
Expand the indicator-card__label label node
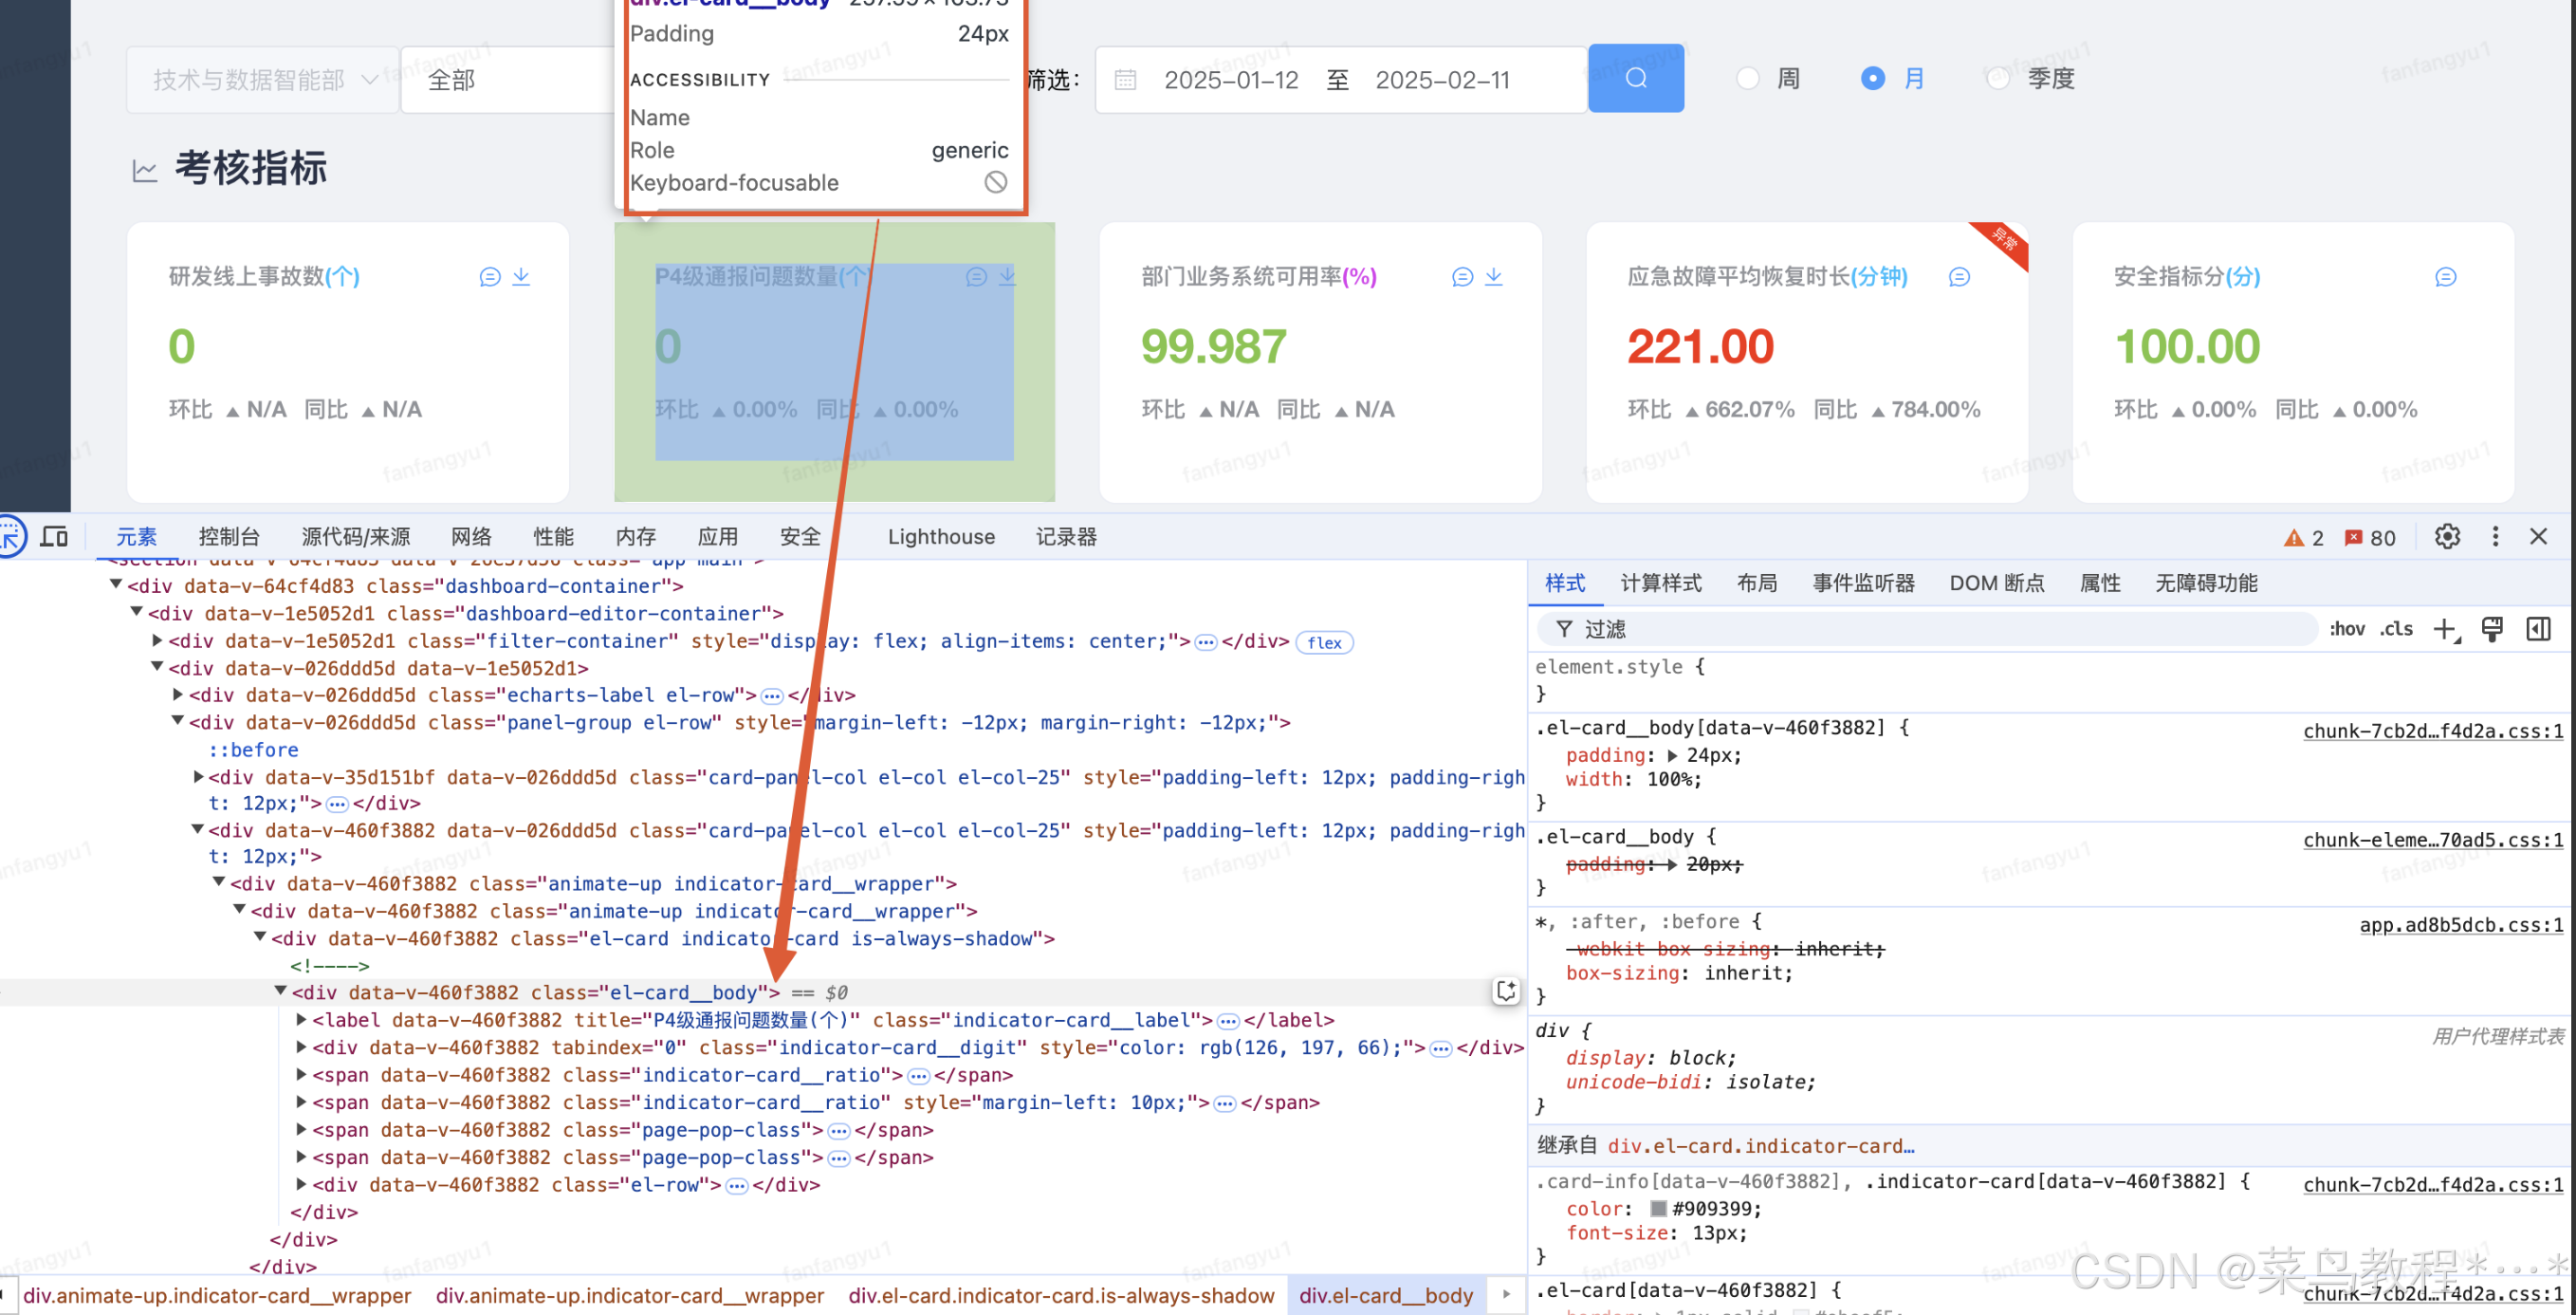(301, 1020)
